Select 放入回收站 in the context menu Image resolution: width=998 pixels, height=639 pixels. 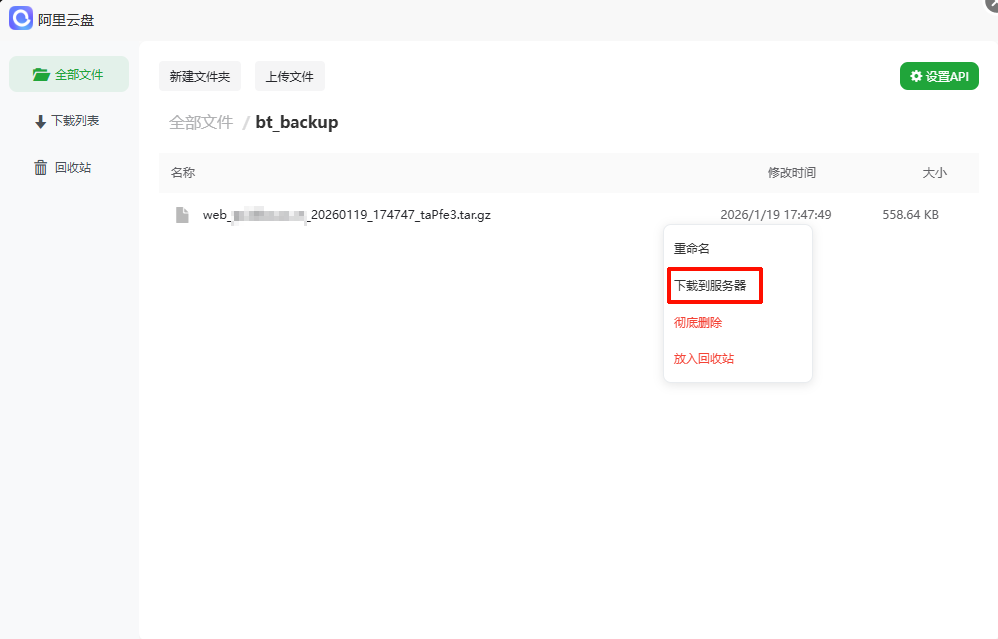704,359
